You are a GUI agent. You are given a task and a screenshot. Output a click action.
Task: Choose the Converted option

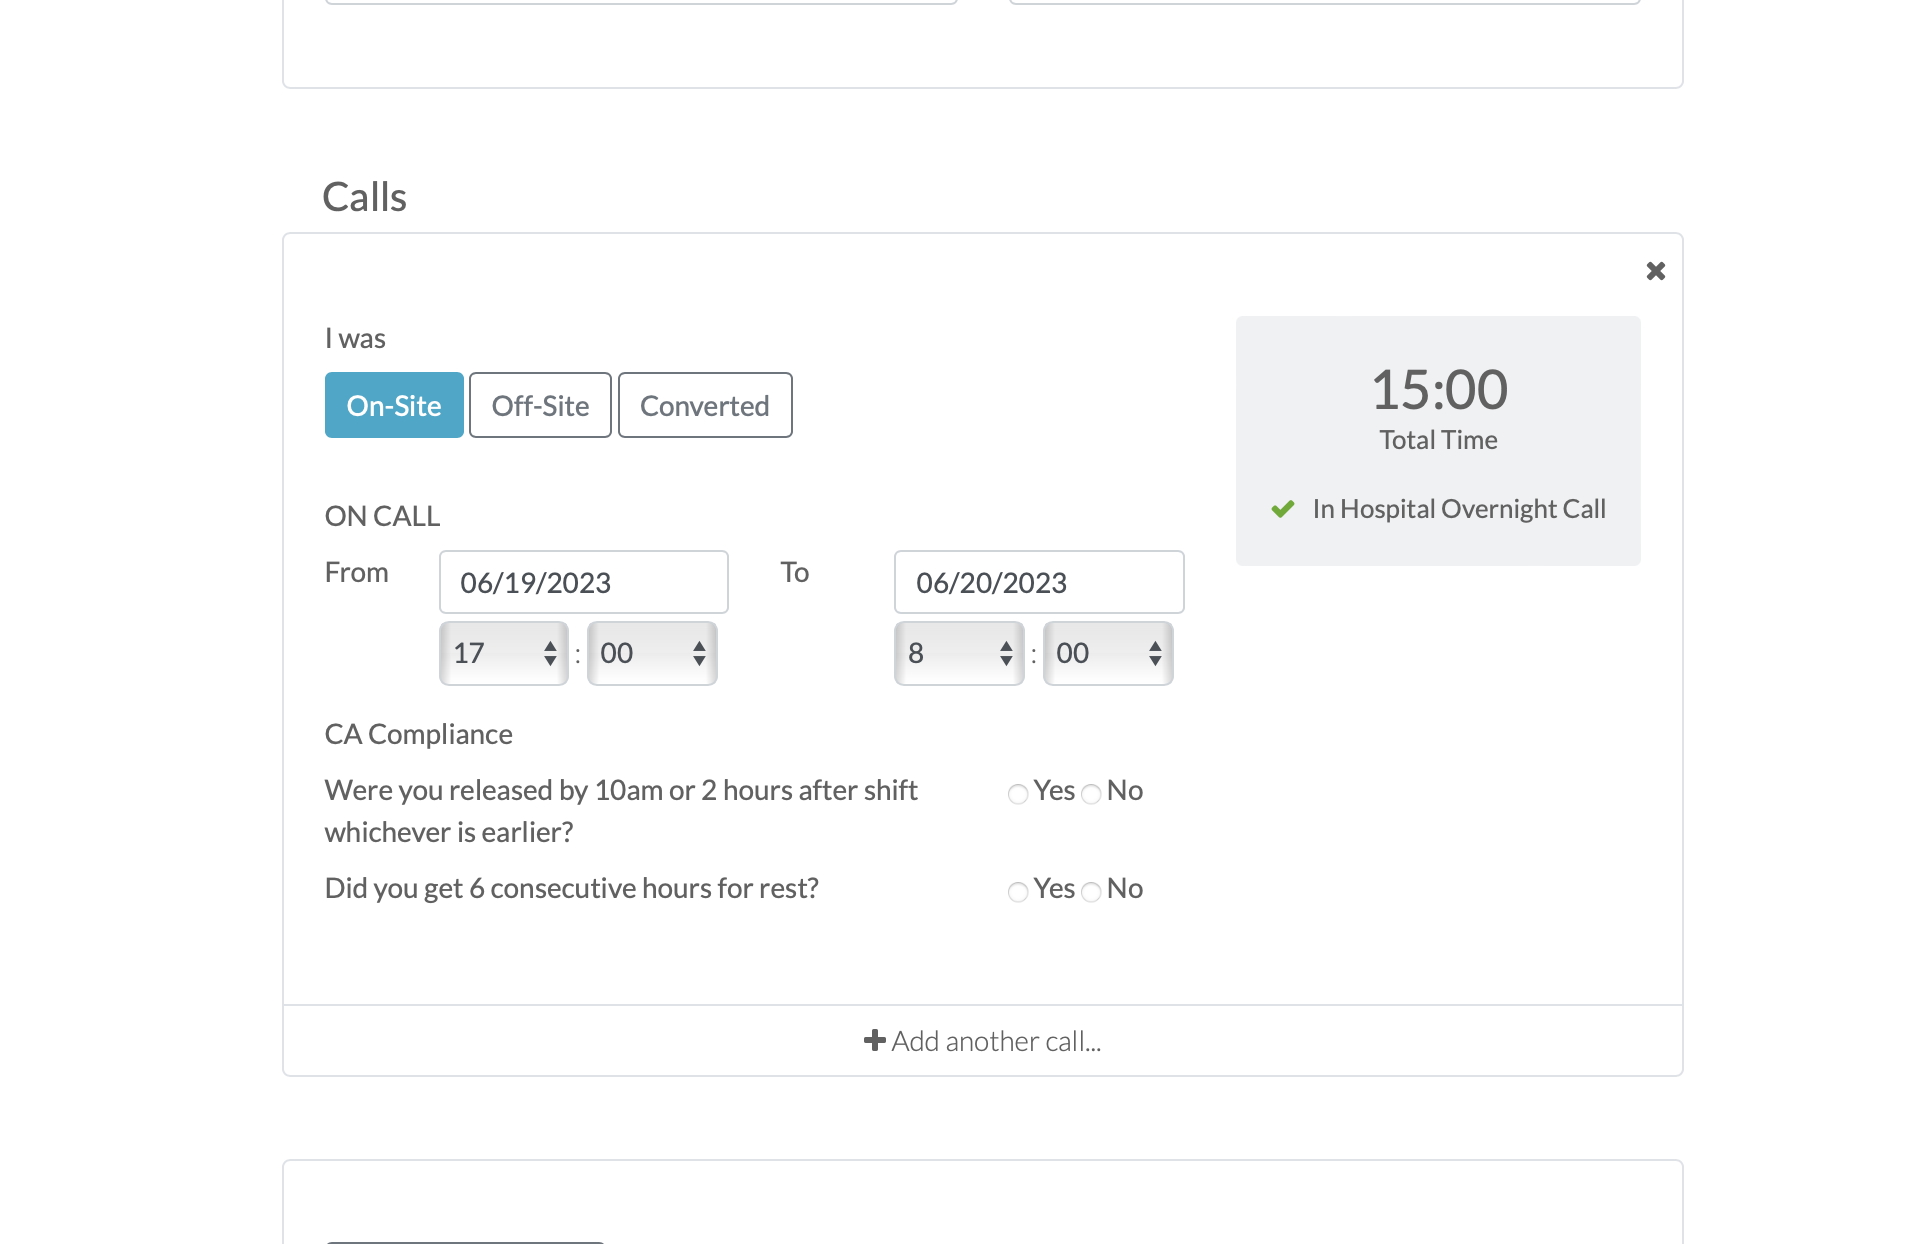coord(705,405)
